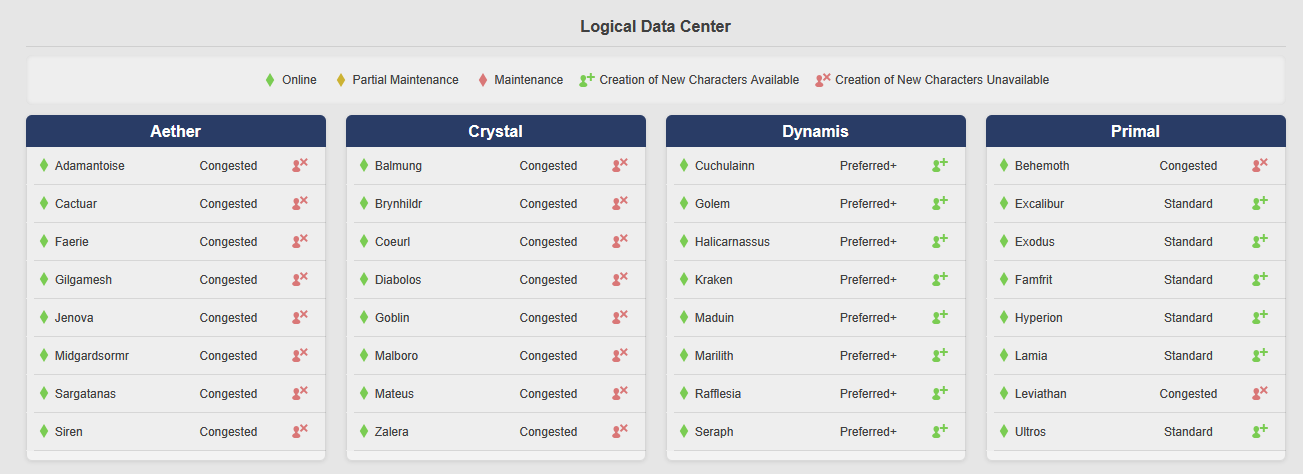Image resolution: width=1303 pixels, height=474 pixels.
Task: Click Leviathan creation unavailable icon
Action: [1260, 394]
